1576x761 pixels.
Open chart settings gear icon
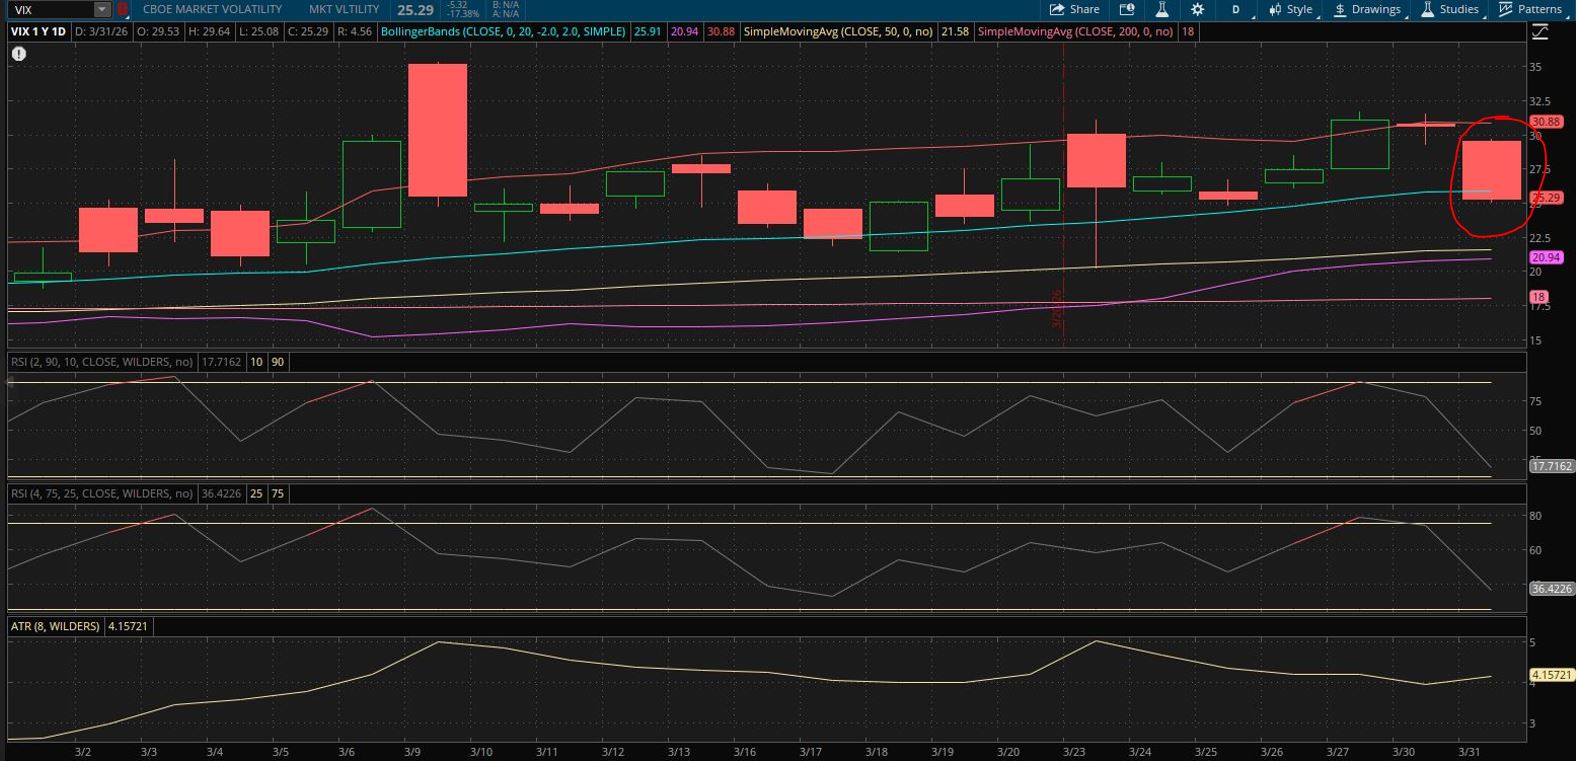click(x=1197, y=10)
